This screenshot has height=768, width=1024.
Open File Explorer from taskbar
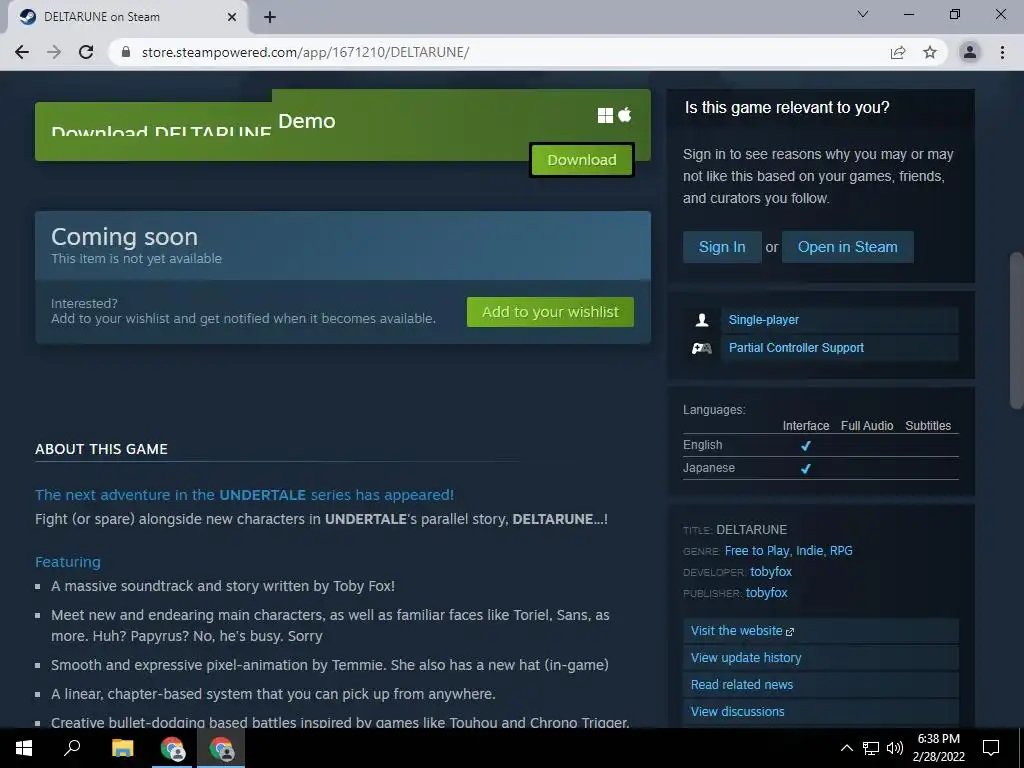click(x=122, y=748)
